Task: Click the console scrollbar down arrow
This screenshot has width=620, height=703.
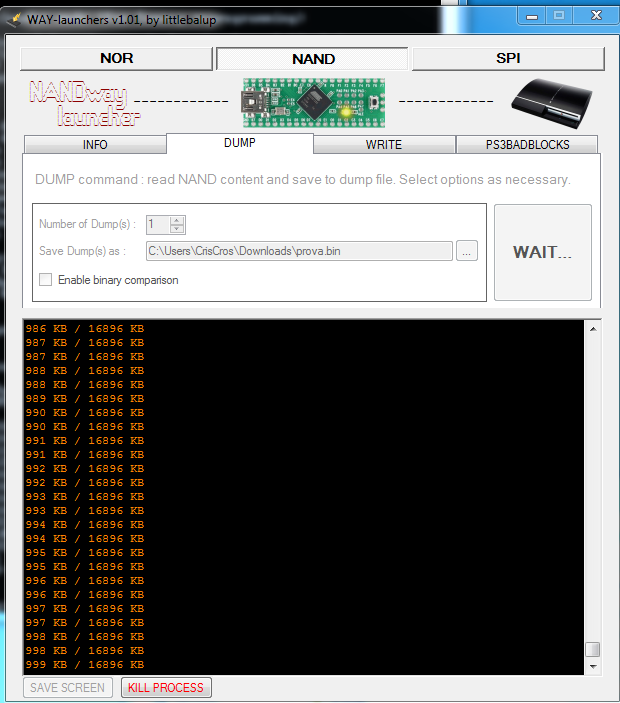Action: coord(593,665)
